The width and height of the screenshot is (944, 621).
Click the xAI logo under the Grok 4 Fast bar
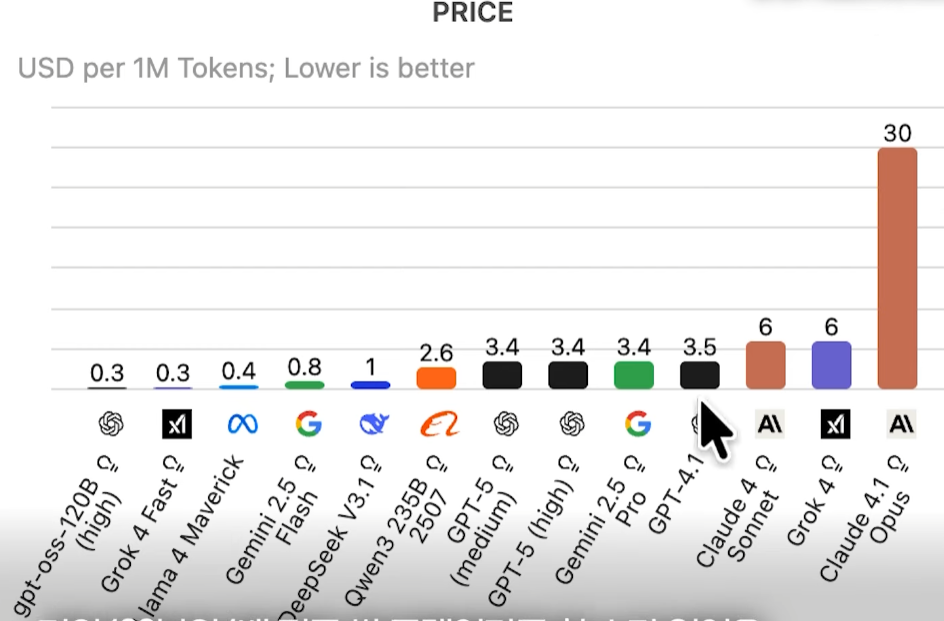[x=176, y=425]
